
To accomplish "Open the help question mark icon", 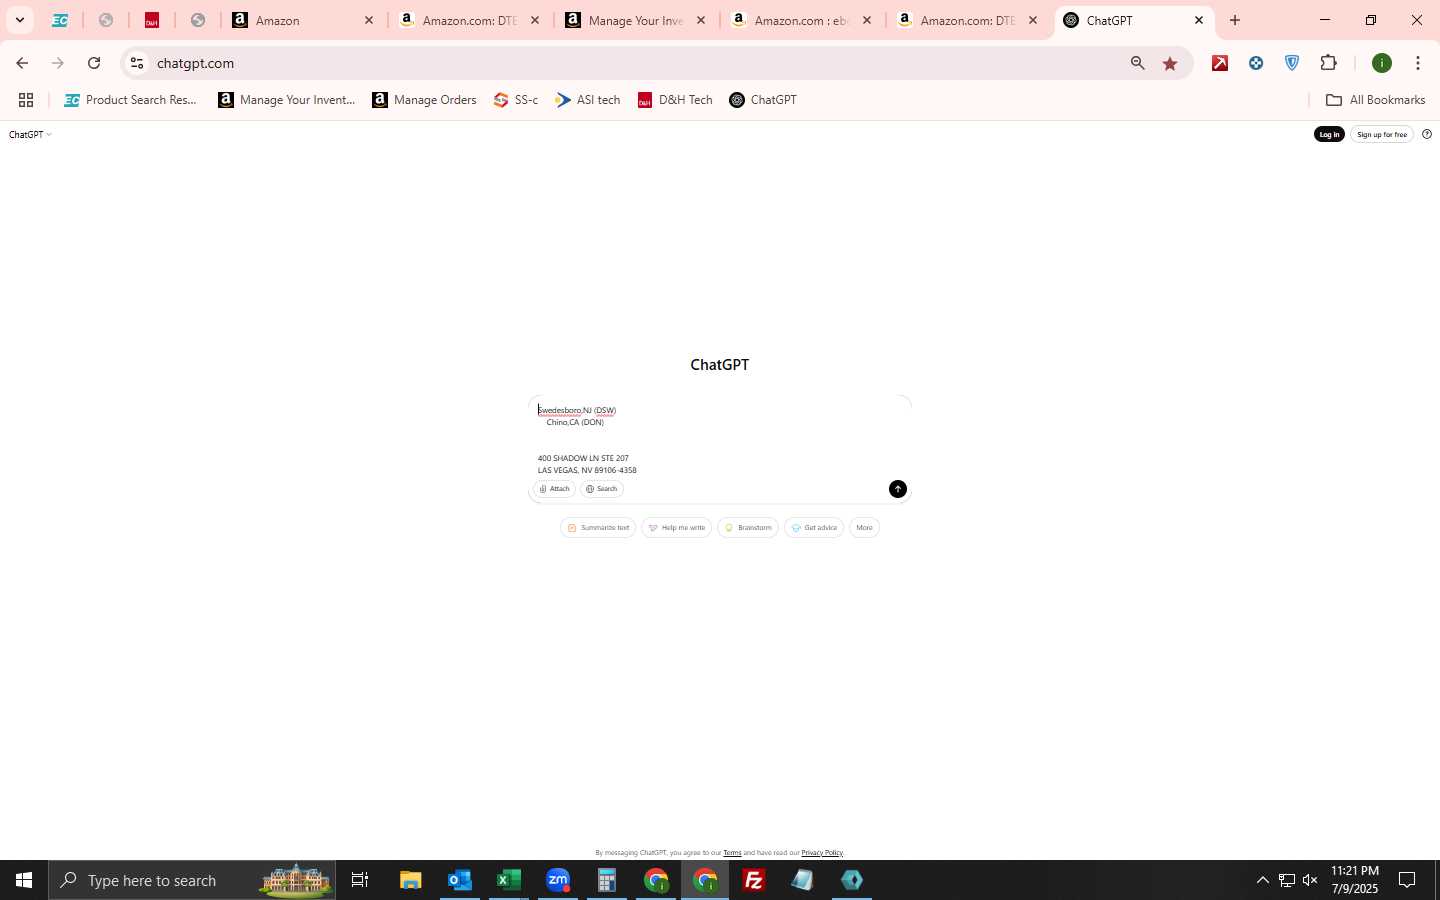I will click(1427, 135).
